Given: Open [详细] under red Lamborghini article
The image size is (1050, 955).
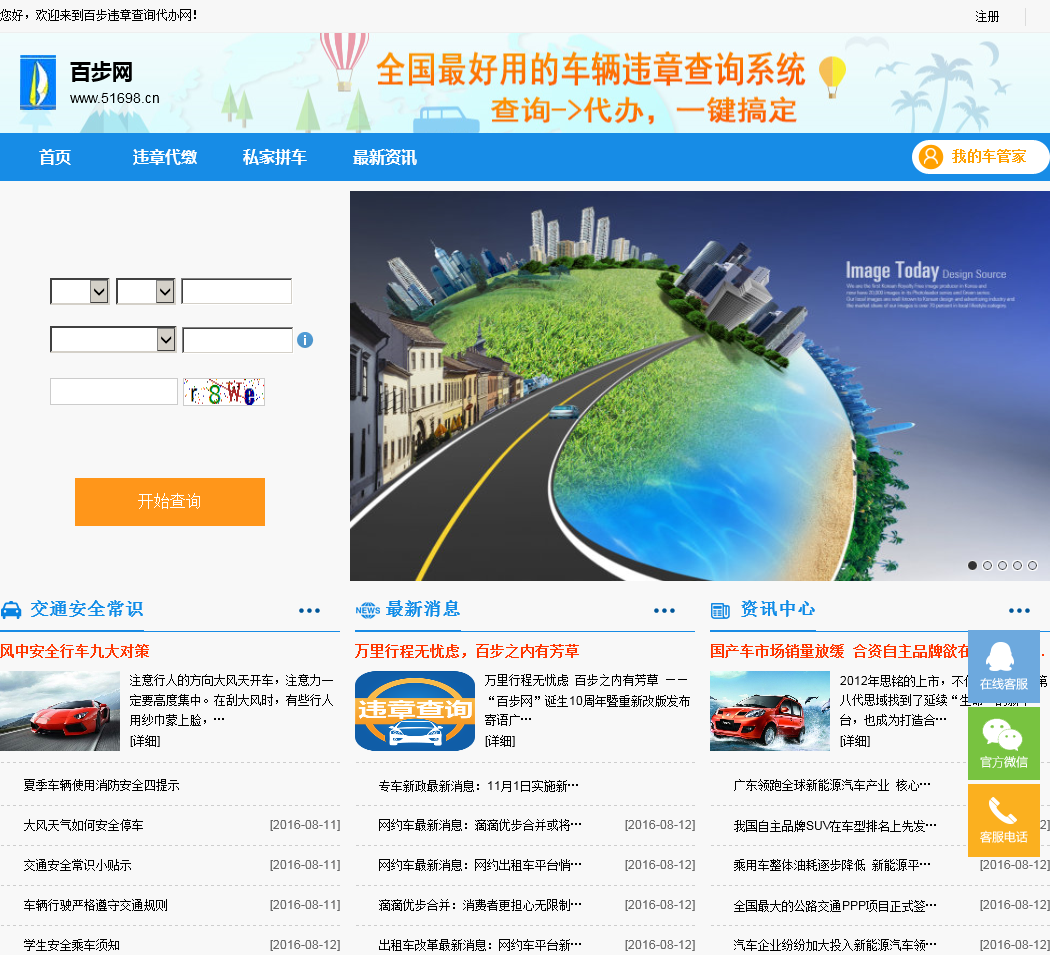Looking at the screenshot, I should pos(145,741).
